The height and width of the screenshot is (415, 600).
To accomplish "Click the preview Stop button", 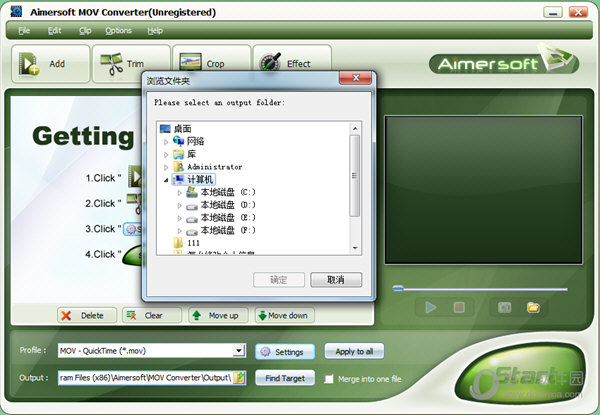I will click(x=459, y=307).
